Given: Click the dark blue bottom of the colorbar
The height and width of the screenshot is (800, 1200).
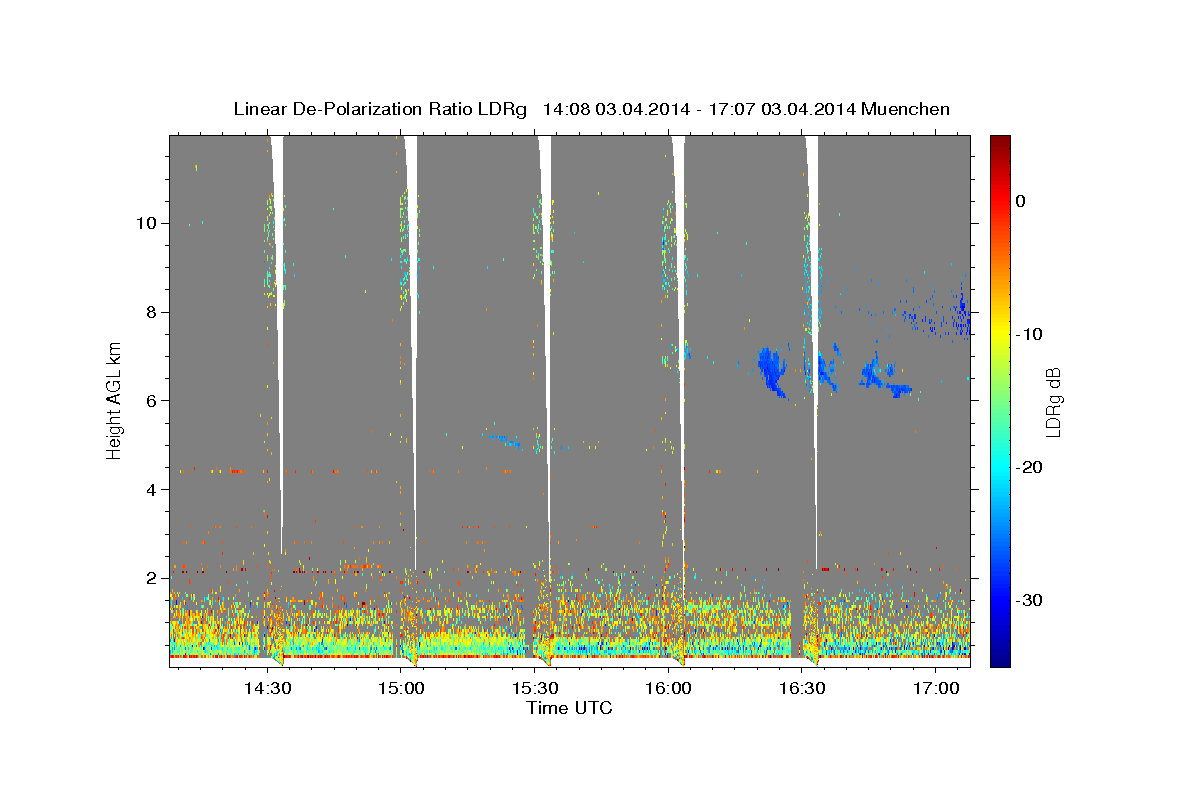Looking at the screenshot, I should (x=1000, y=660).
